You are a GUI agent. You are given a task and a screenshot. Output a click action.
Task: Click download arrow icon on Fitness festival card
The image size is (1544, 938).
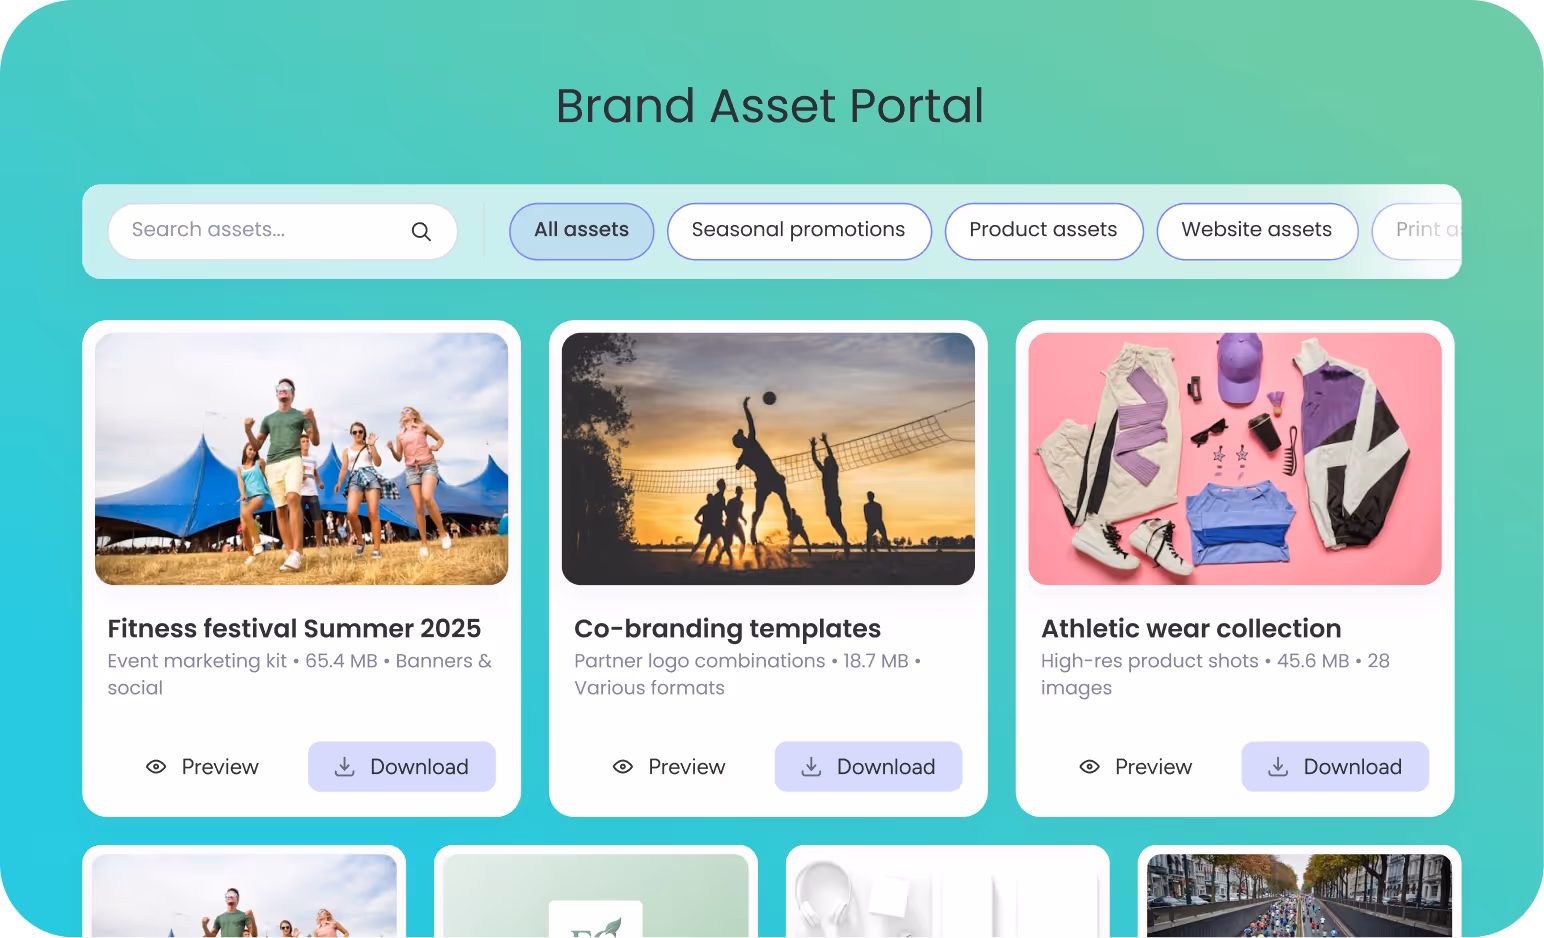[x=345, y=767]
